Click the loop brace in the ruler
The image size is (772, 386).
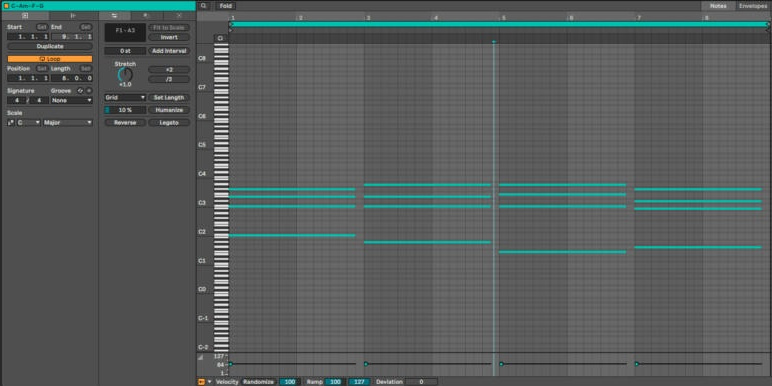[x=499, y=24]
